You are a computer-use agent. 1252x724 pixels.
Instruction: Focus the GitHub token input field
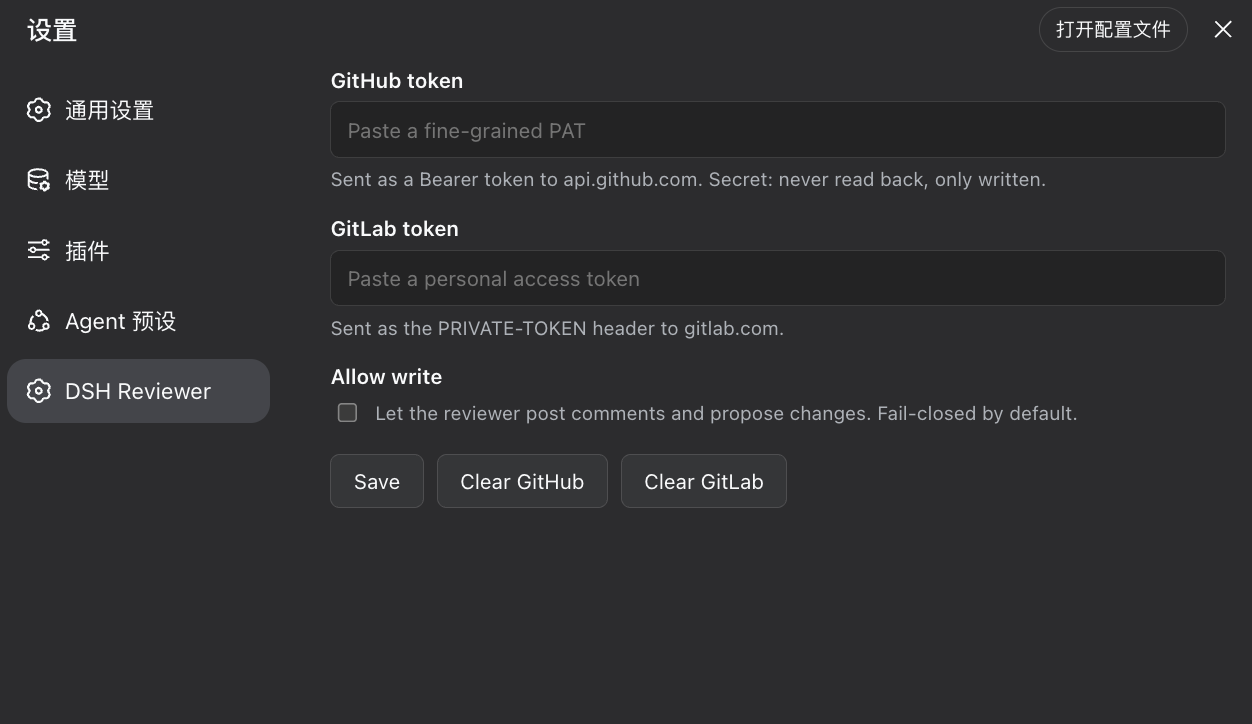pyautogui.click(x=778, y=130)
